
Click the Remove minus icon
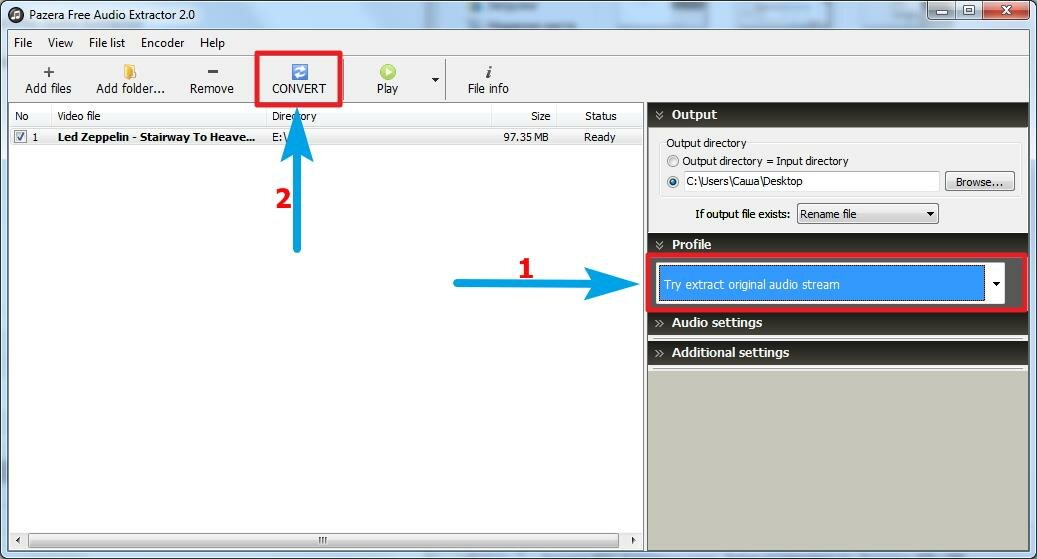click(x=212, y=72)
